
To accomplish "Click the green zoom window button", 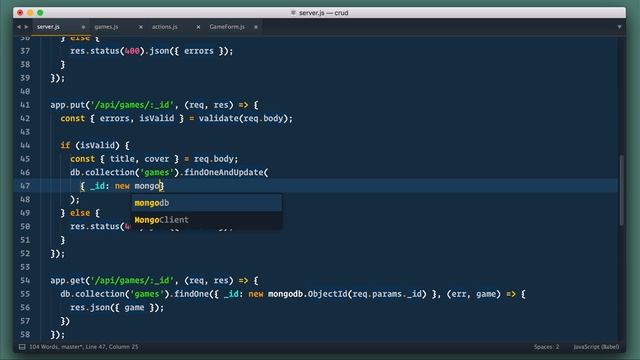I will point(40,13).
